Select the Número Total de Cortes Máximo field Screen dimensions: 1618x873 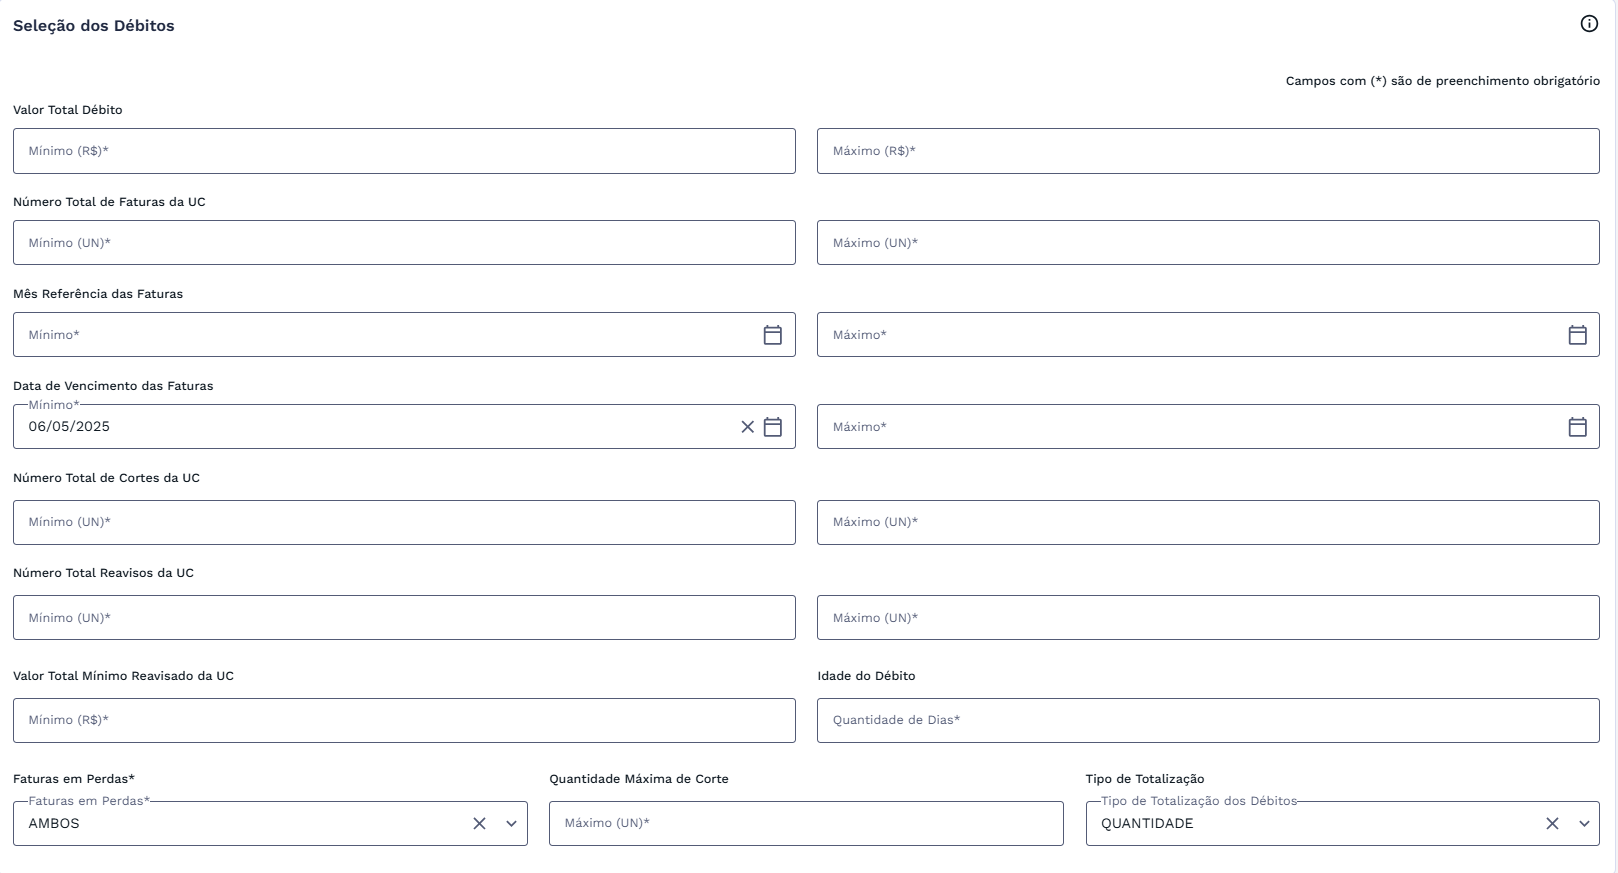coord(1208,522)
